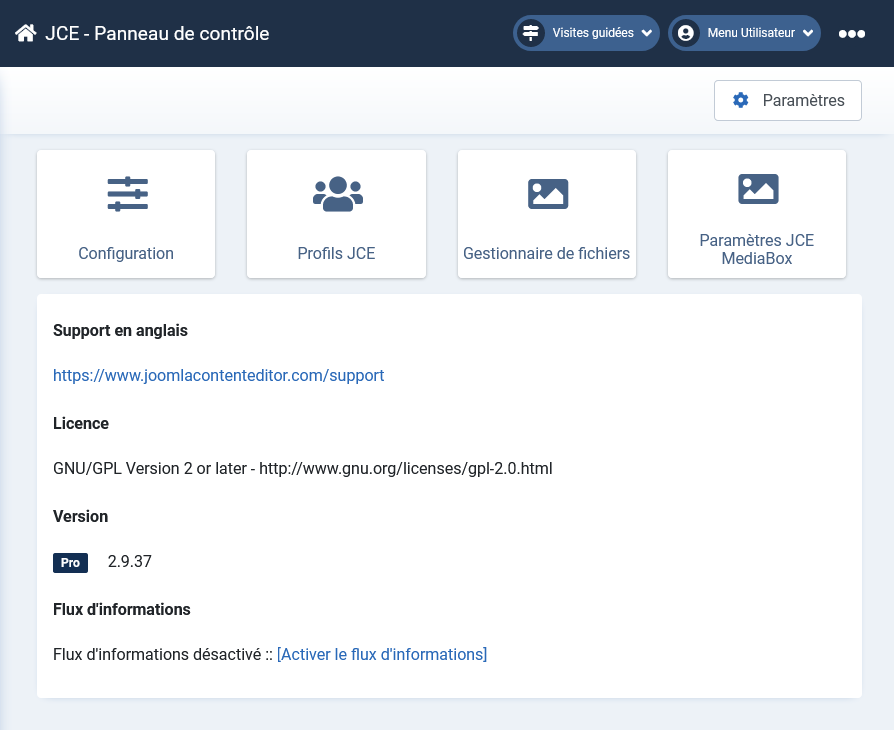Click the Version heading
This screenshot has width=894, height=730.
(80, 516)
